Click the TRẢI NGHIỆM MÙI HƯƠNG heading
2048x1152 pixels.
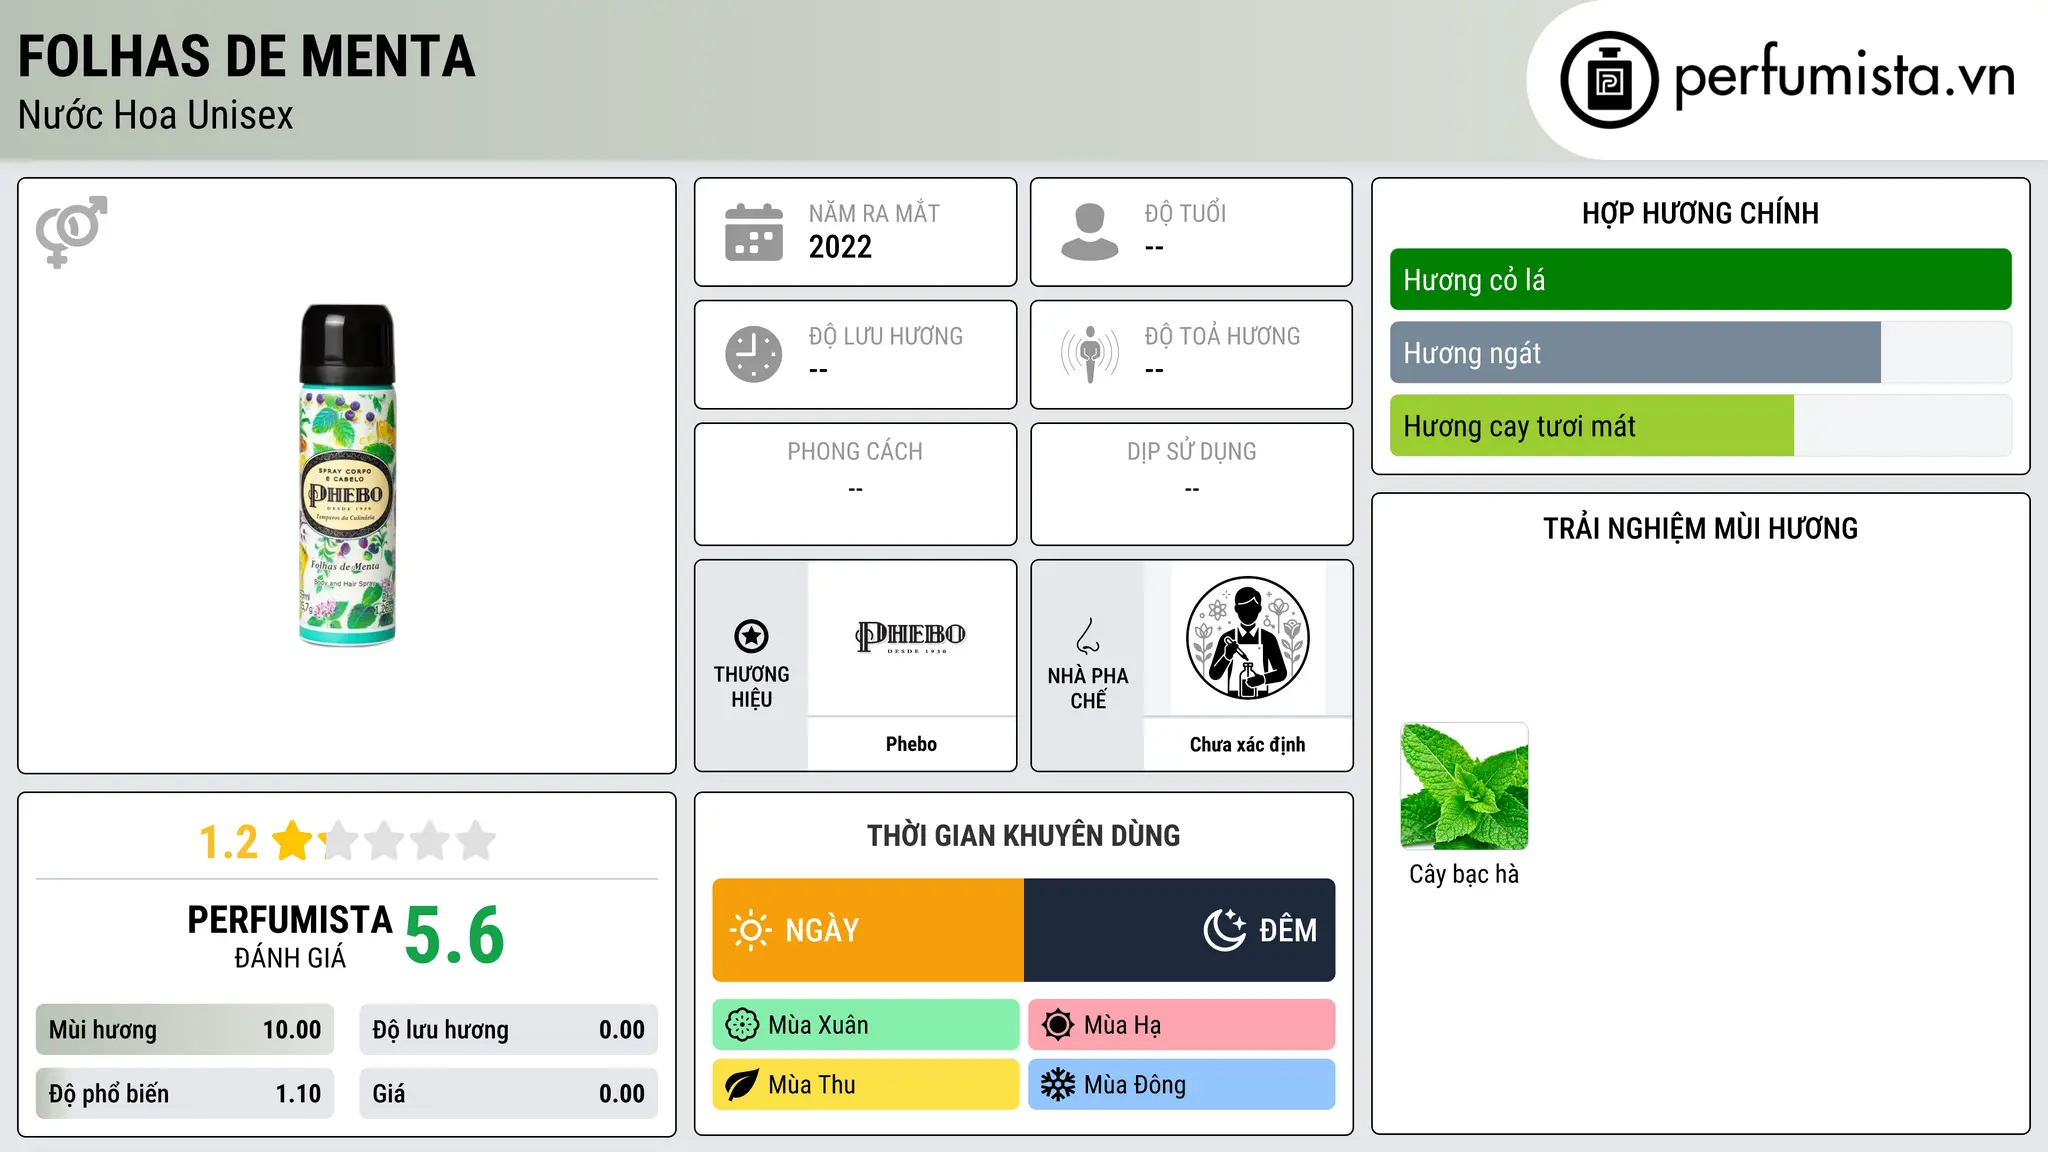(1700, 528)
